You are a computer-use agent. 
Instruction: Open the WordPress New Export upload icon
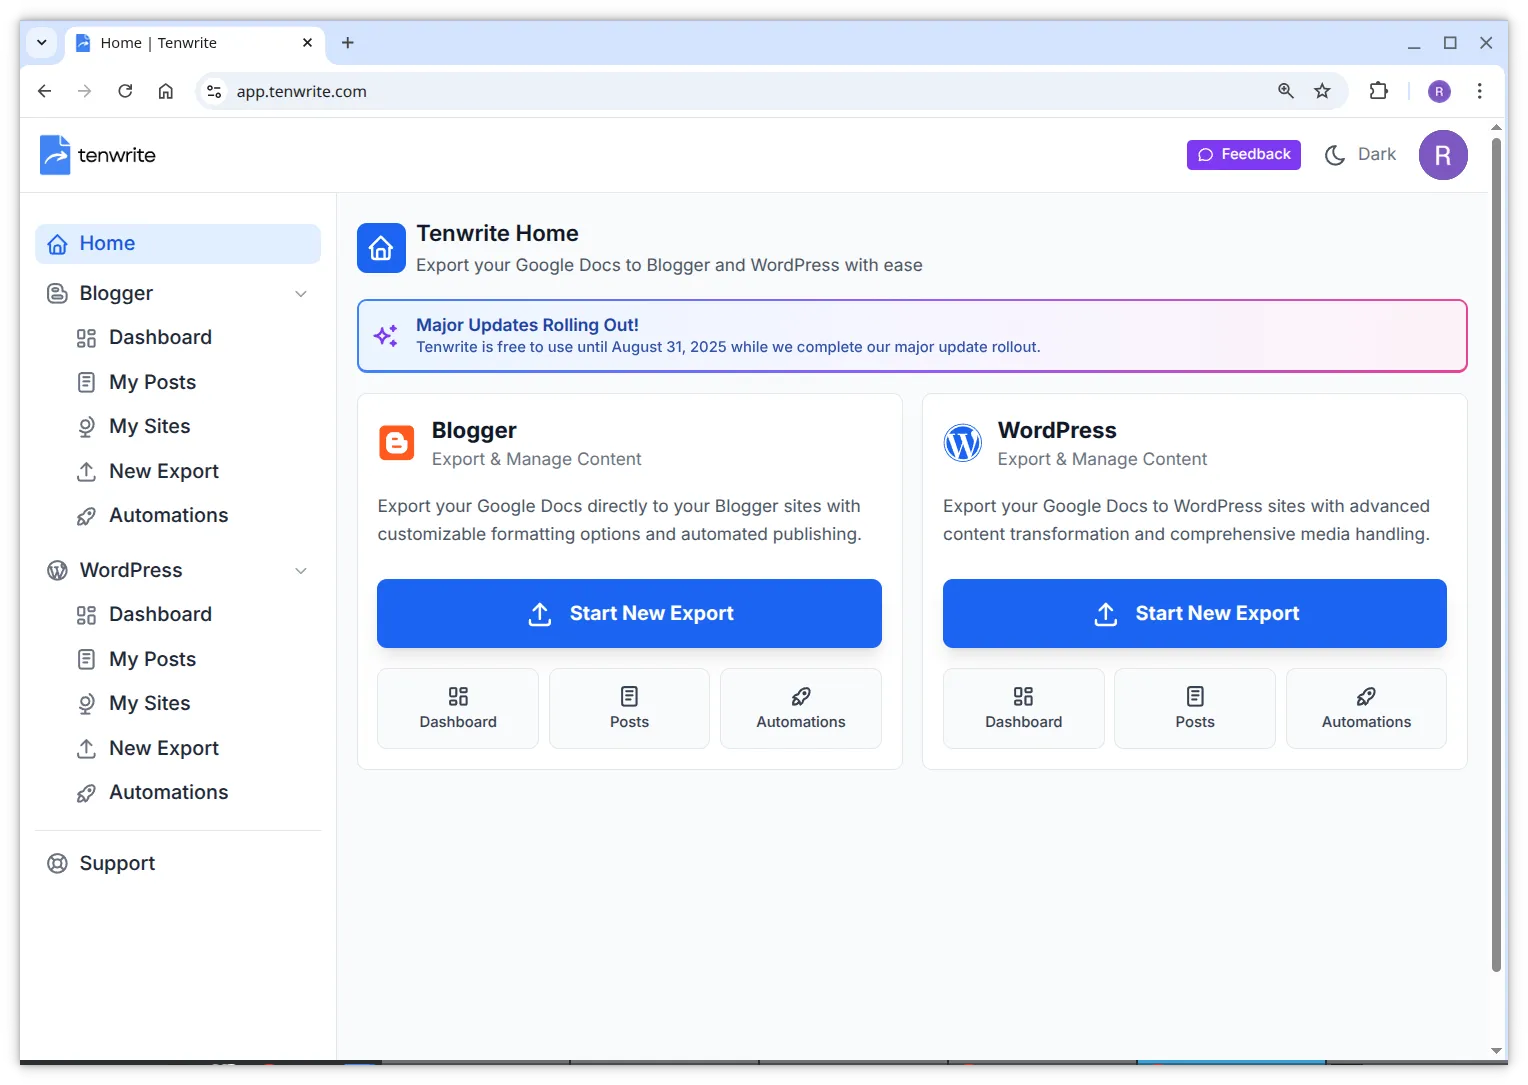point(85,748)
